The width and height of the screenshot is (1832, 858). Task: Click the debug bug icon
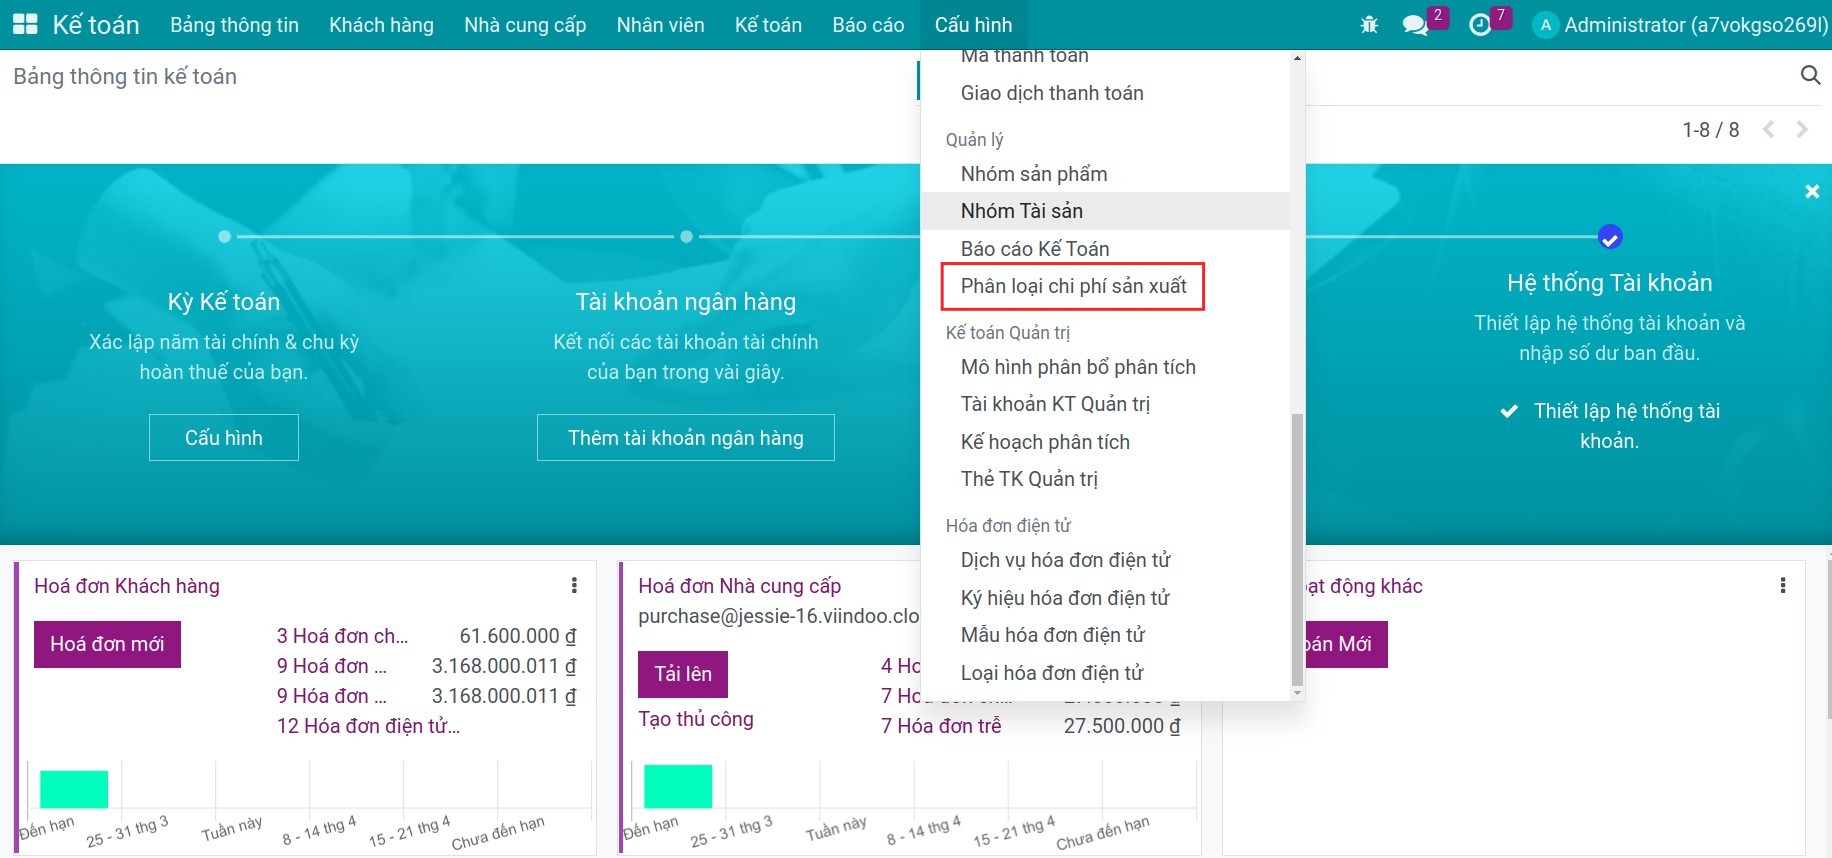(x=1369, y=25)
